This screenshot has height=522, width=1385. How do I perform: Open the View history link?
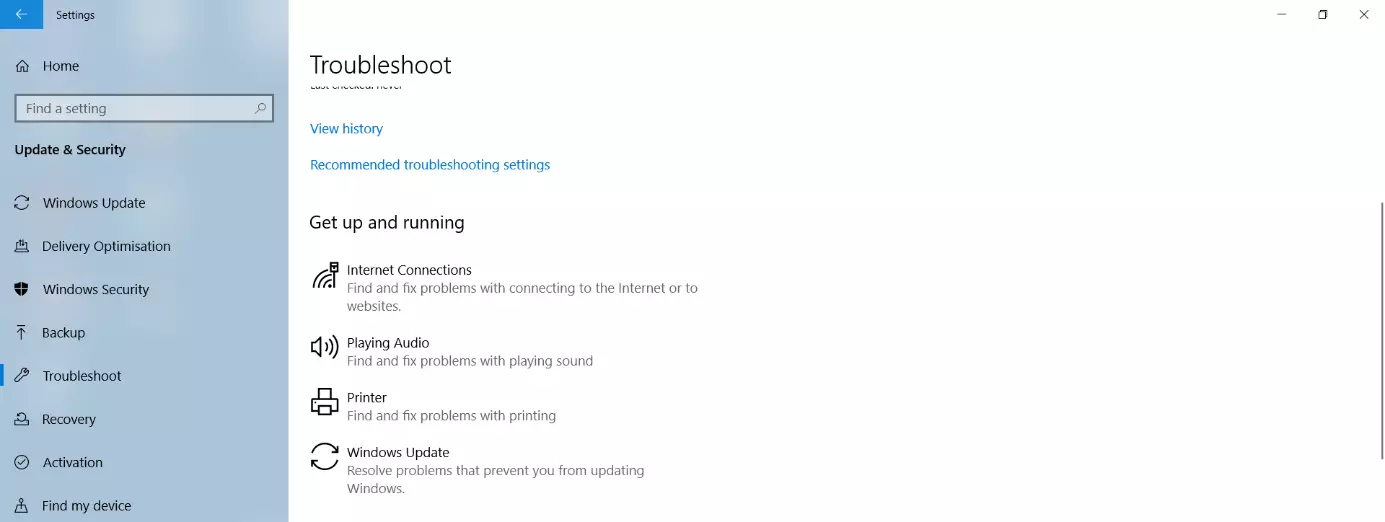point(346,129)
